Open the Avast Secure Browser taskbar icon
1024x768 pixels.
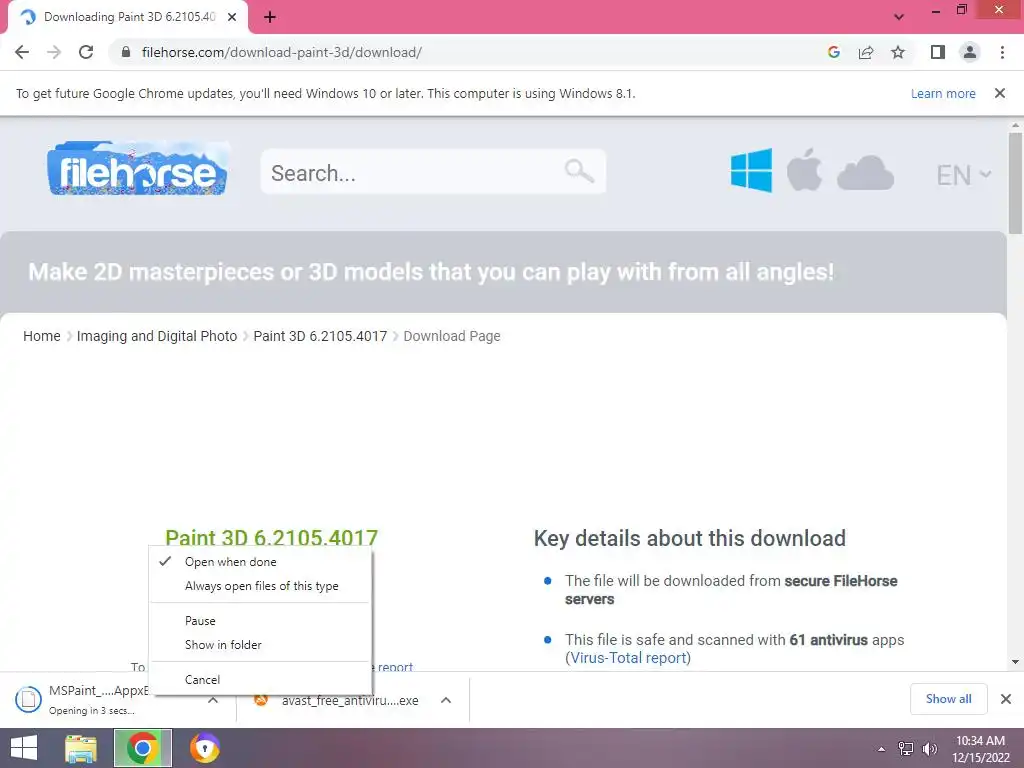click(204, 748)
